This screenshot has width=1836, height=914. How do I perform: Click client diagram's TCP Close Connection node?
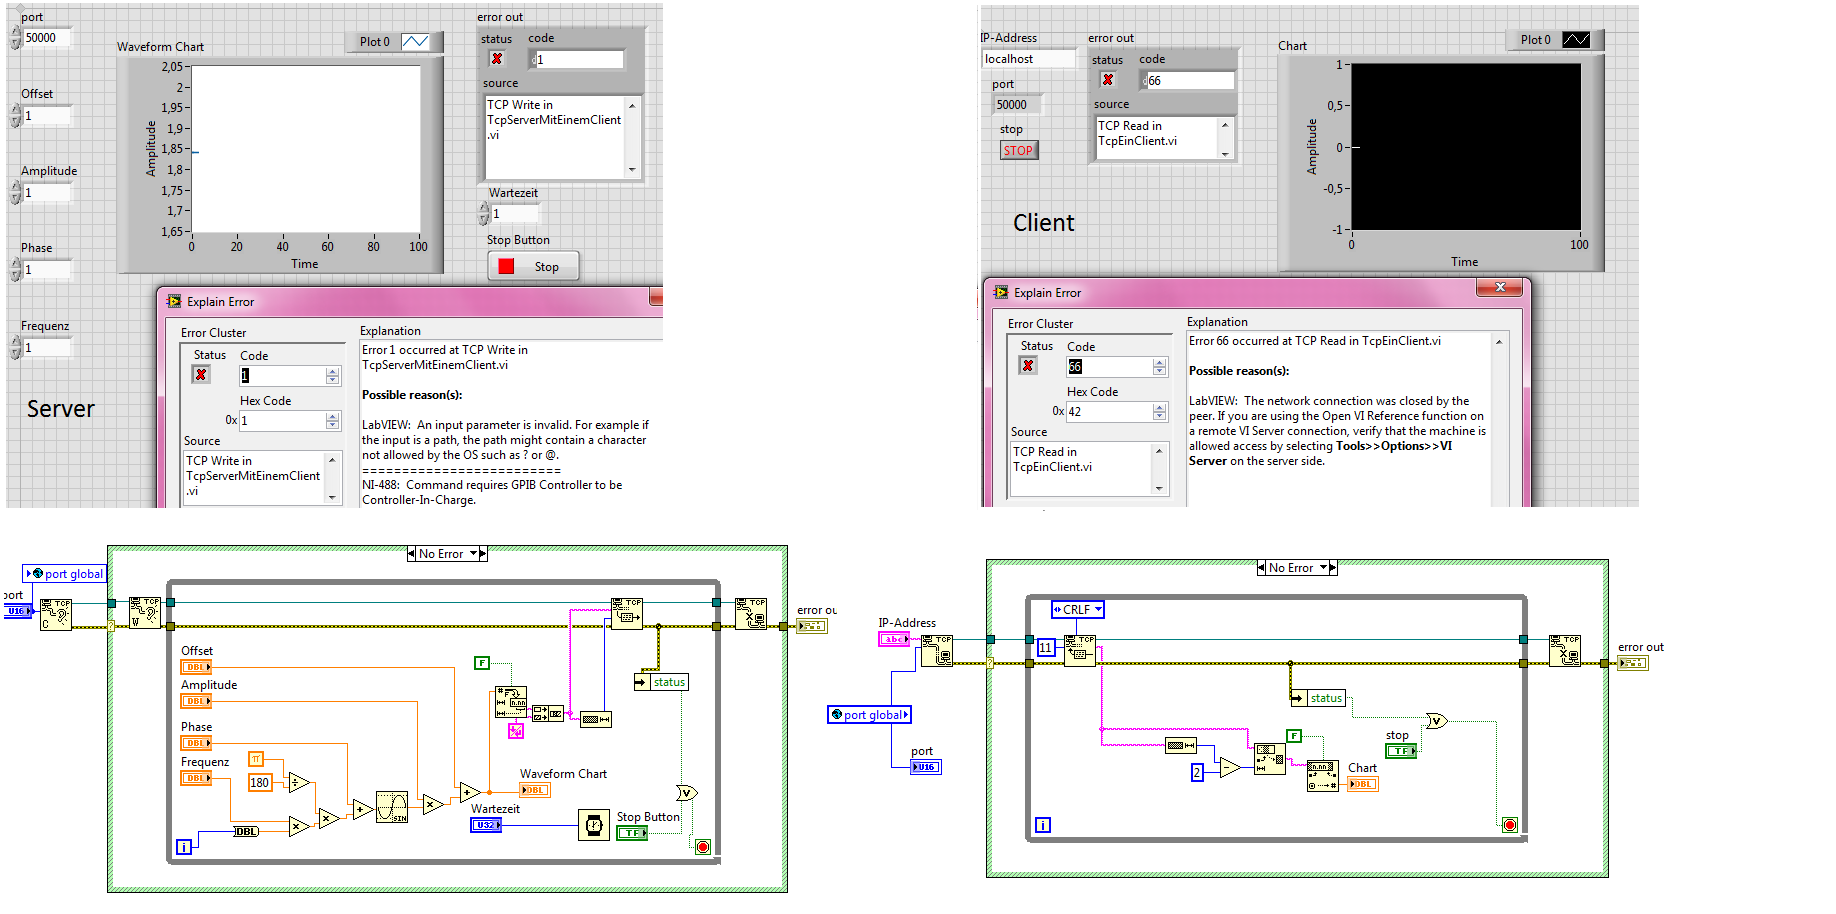pos(1565,651)
